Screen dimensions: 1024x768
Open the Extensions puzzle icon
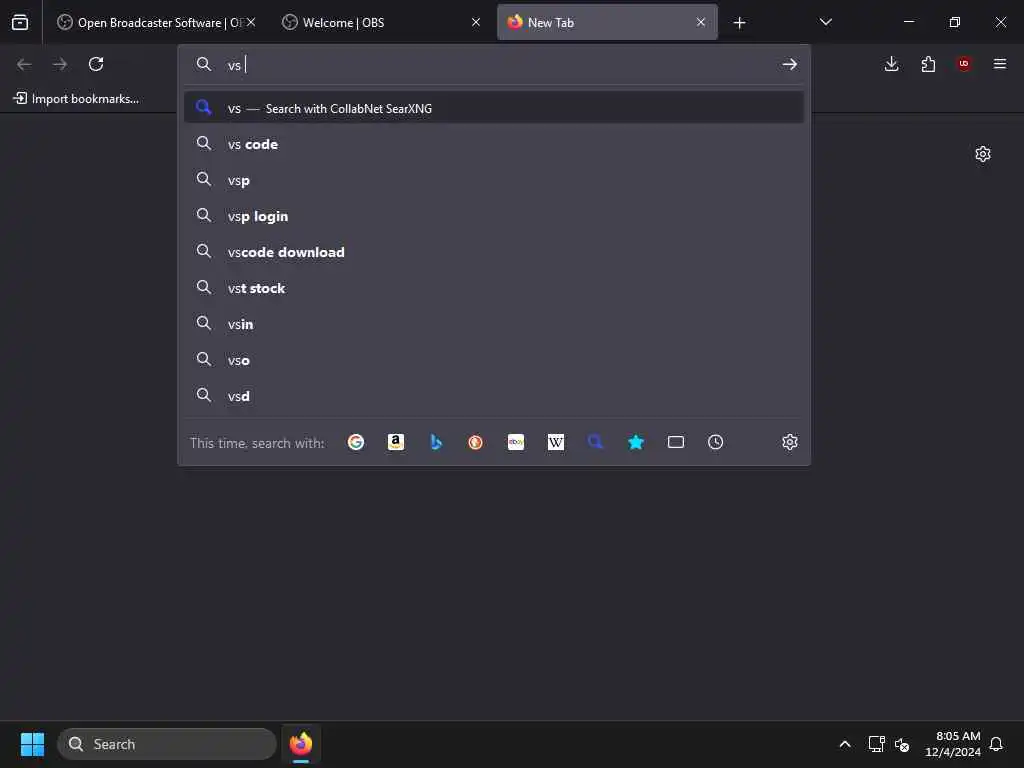(x=928, y=64)
